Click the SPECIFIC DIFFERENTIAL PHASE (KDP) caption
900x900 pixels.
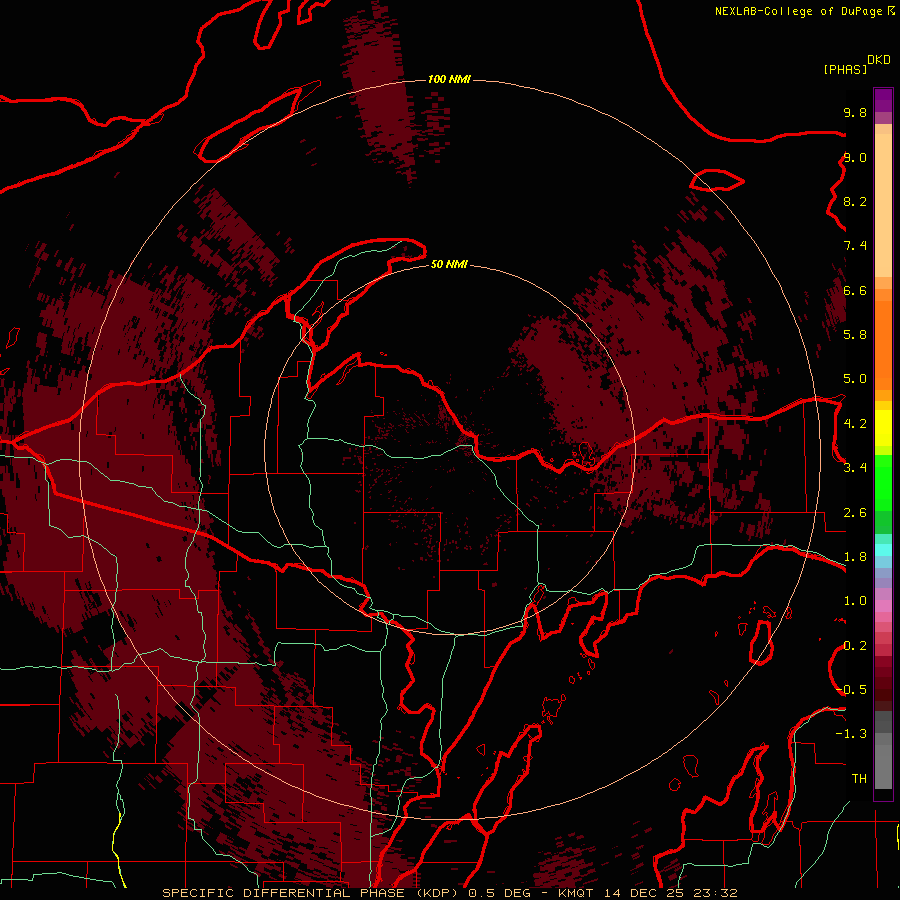[x=309, y=893]
